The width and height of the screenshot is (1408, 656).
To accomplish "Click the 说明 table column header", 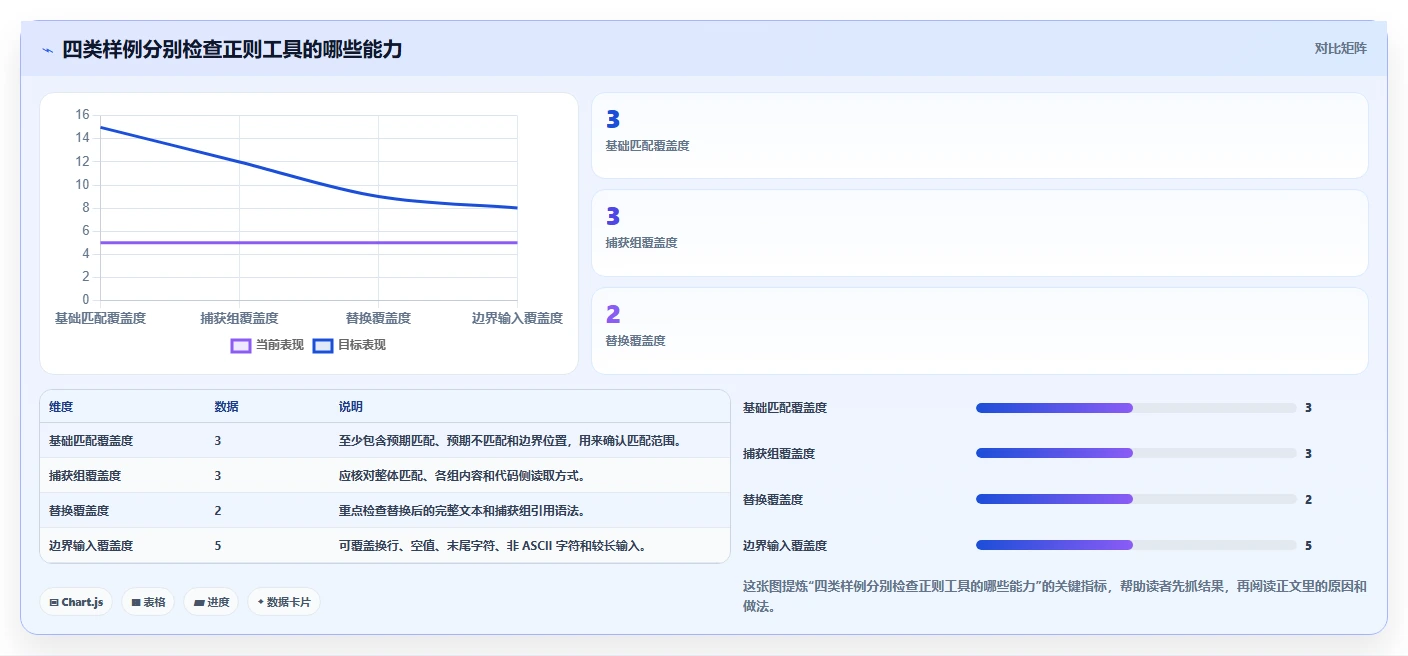I will point(351,407).
